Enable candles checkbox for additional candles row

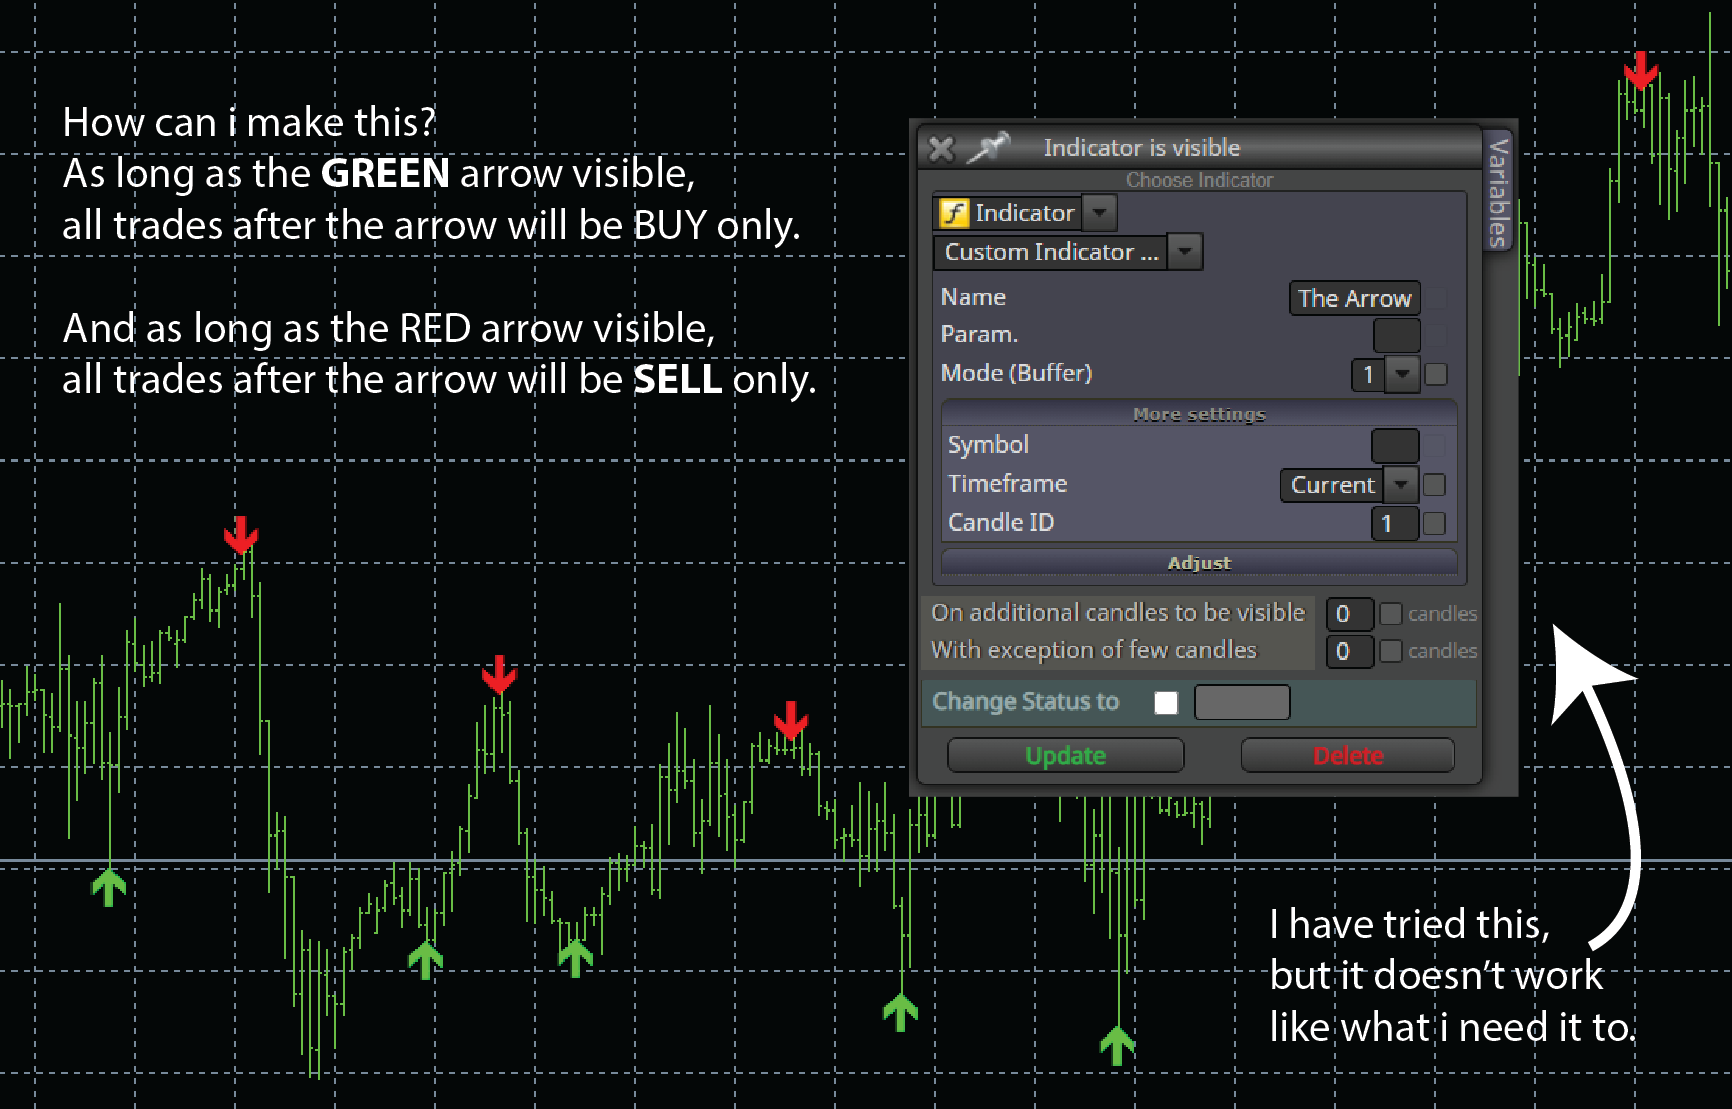click(1390, 614)
